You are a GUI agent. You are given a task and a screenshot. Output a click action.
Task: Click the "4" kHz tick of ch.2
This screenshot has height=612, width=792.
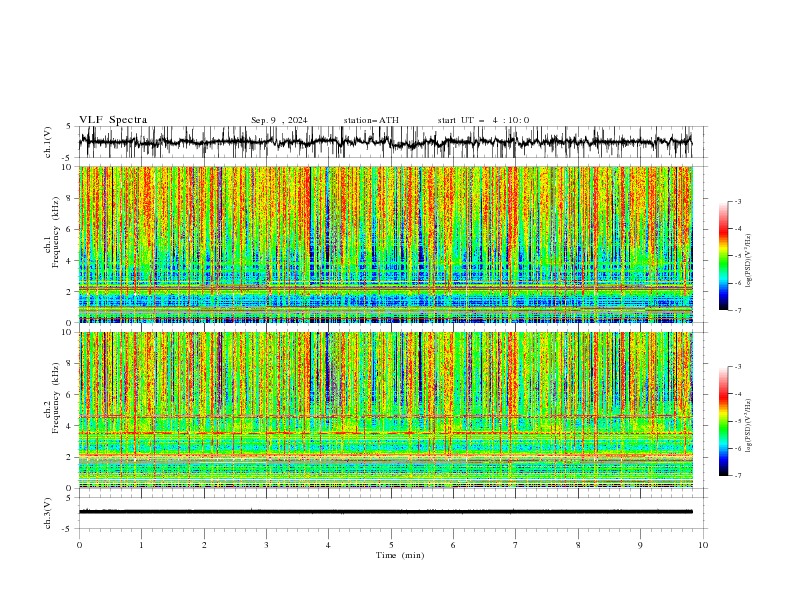70,426
